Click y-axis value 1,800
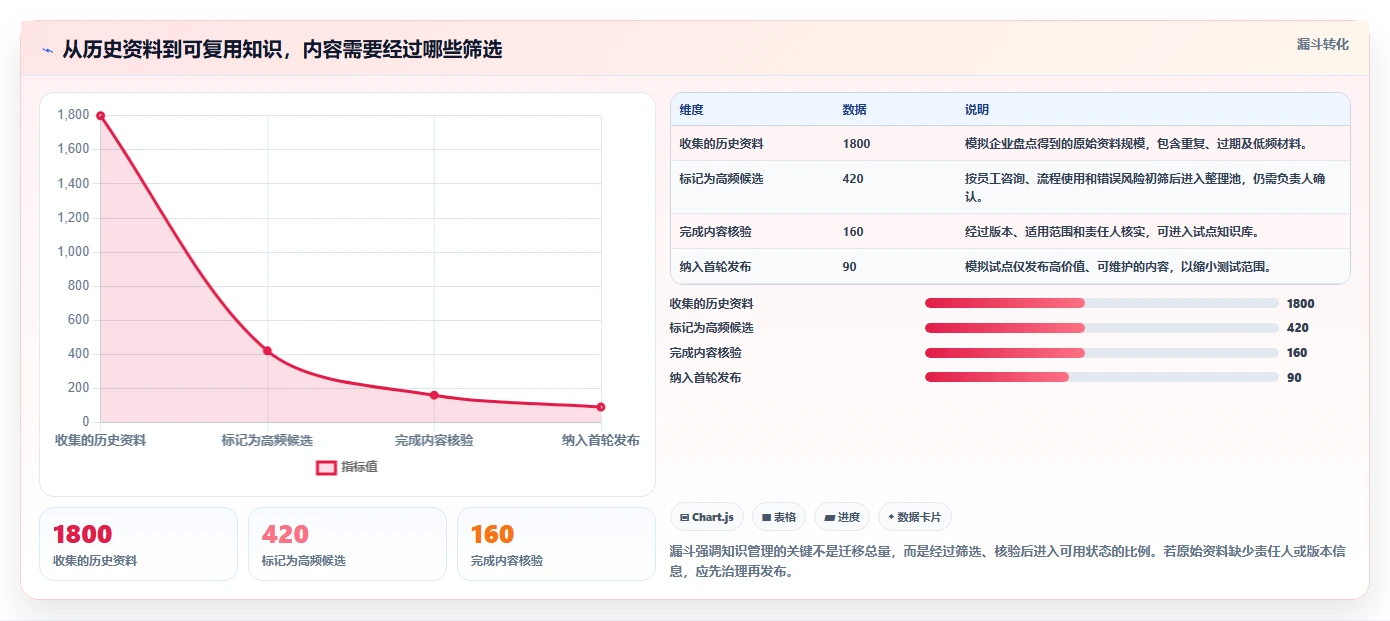The width and height of the screenshot is (1390, 621). (x=74, y=115)
